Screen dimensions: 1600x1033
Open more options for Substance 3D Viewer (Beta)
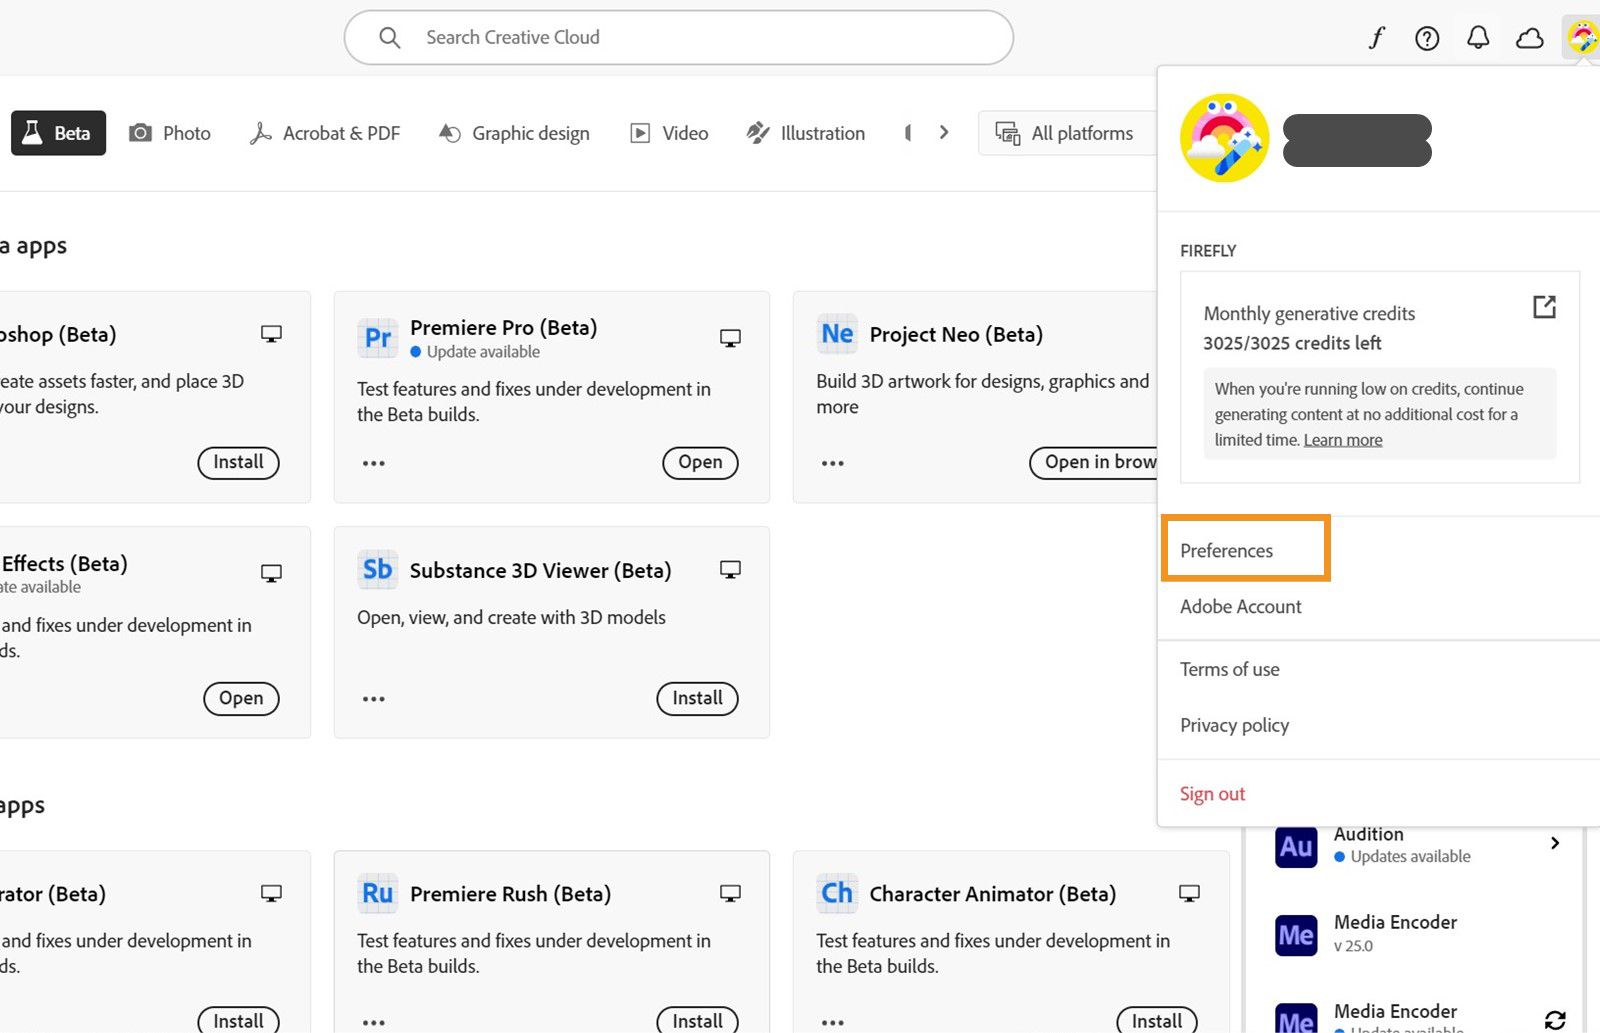coord(374,699)
